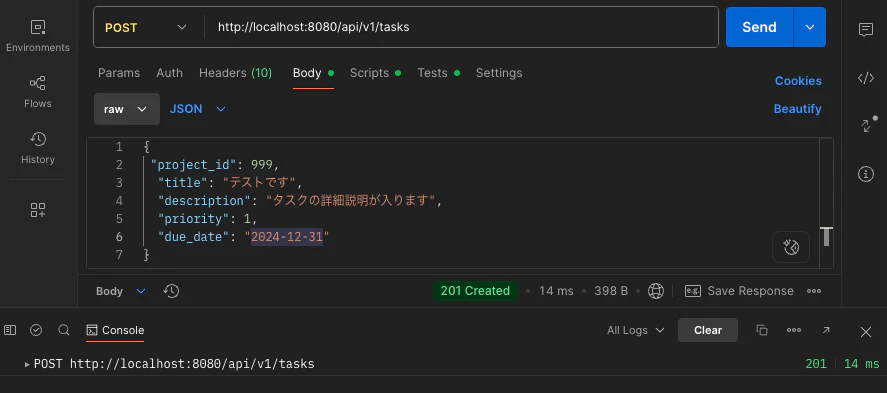This screenshot has height=393, width=887.
Task: Click the find magnifier icon in footer
Action: click(64, 330)
